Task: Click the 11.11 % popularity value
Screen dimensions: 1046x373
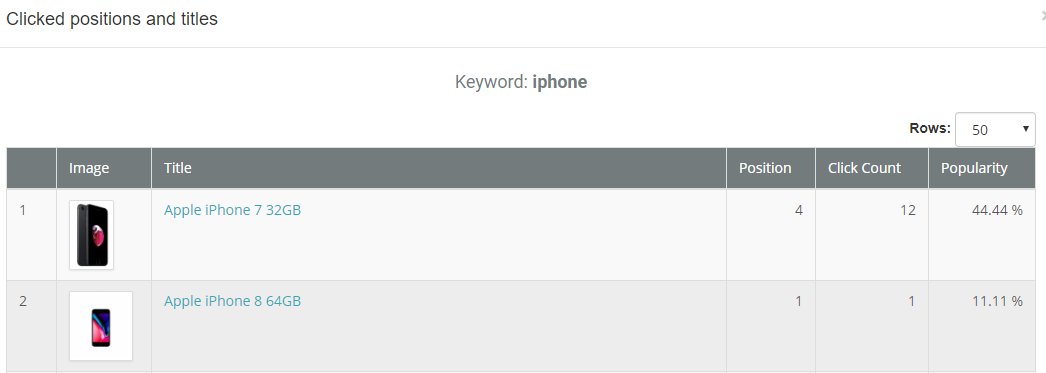Action: point(997,301)
